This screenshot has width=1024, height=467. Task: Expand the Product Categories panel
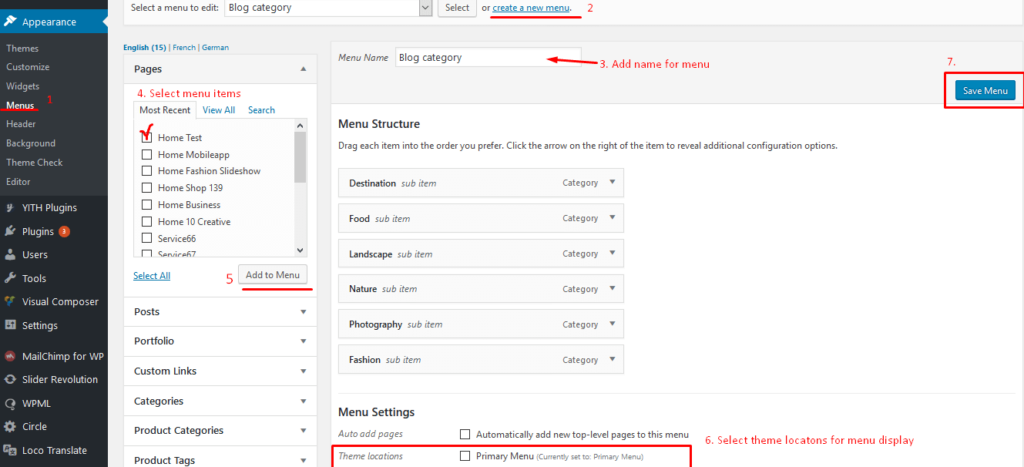pos(303,430)
